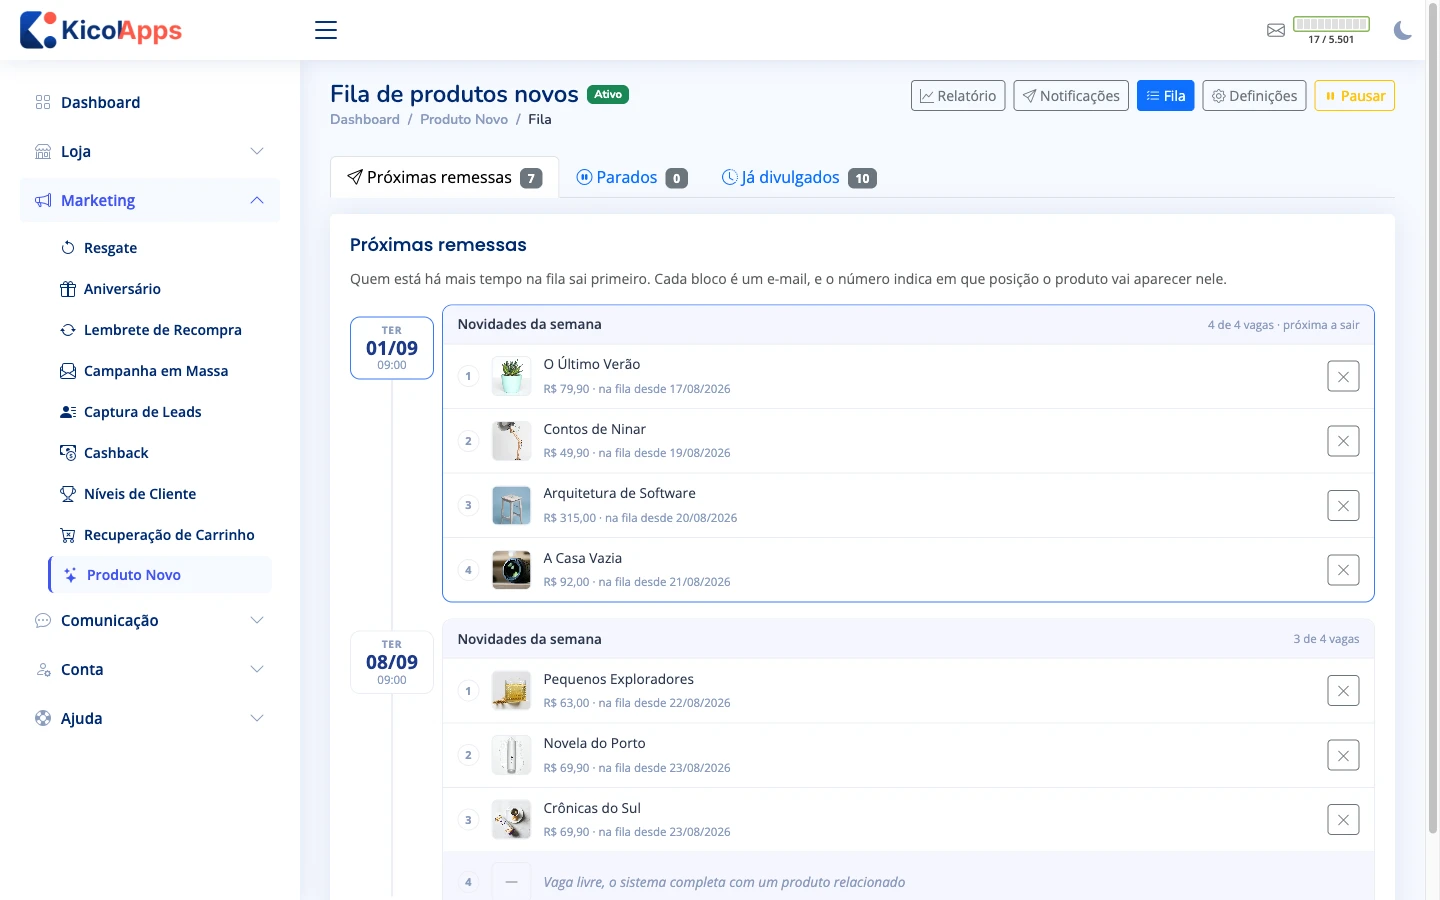Expand the Loja sidebar menu
The height and width of the screenshot is (900, 1440).
click(150, 151)
